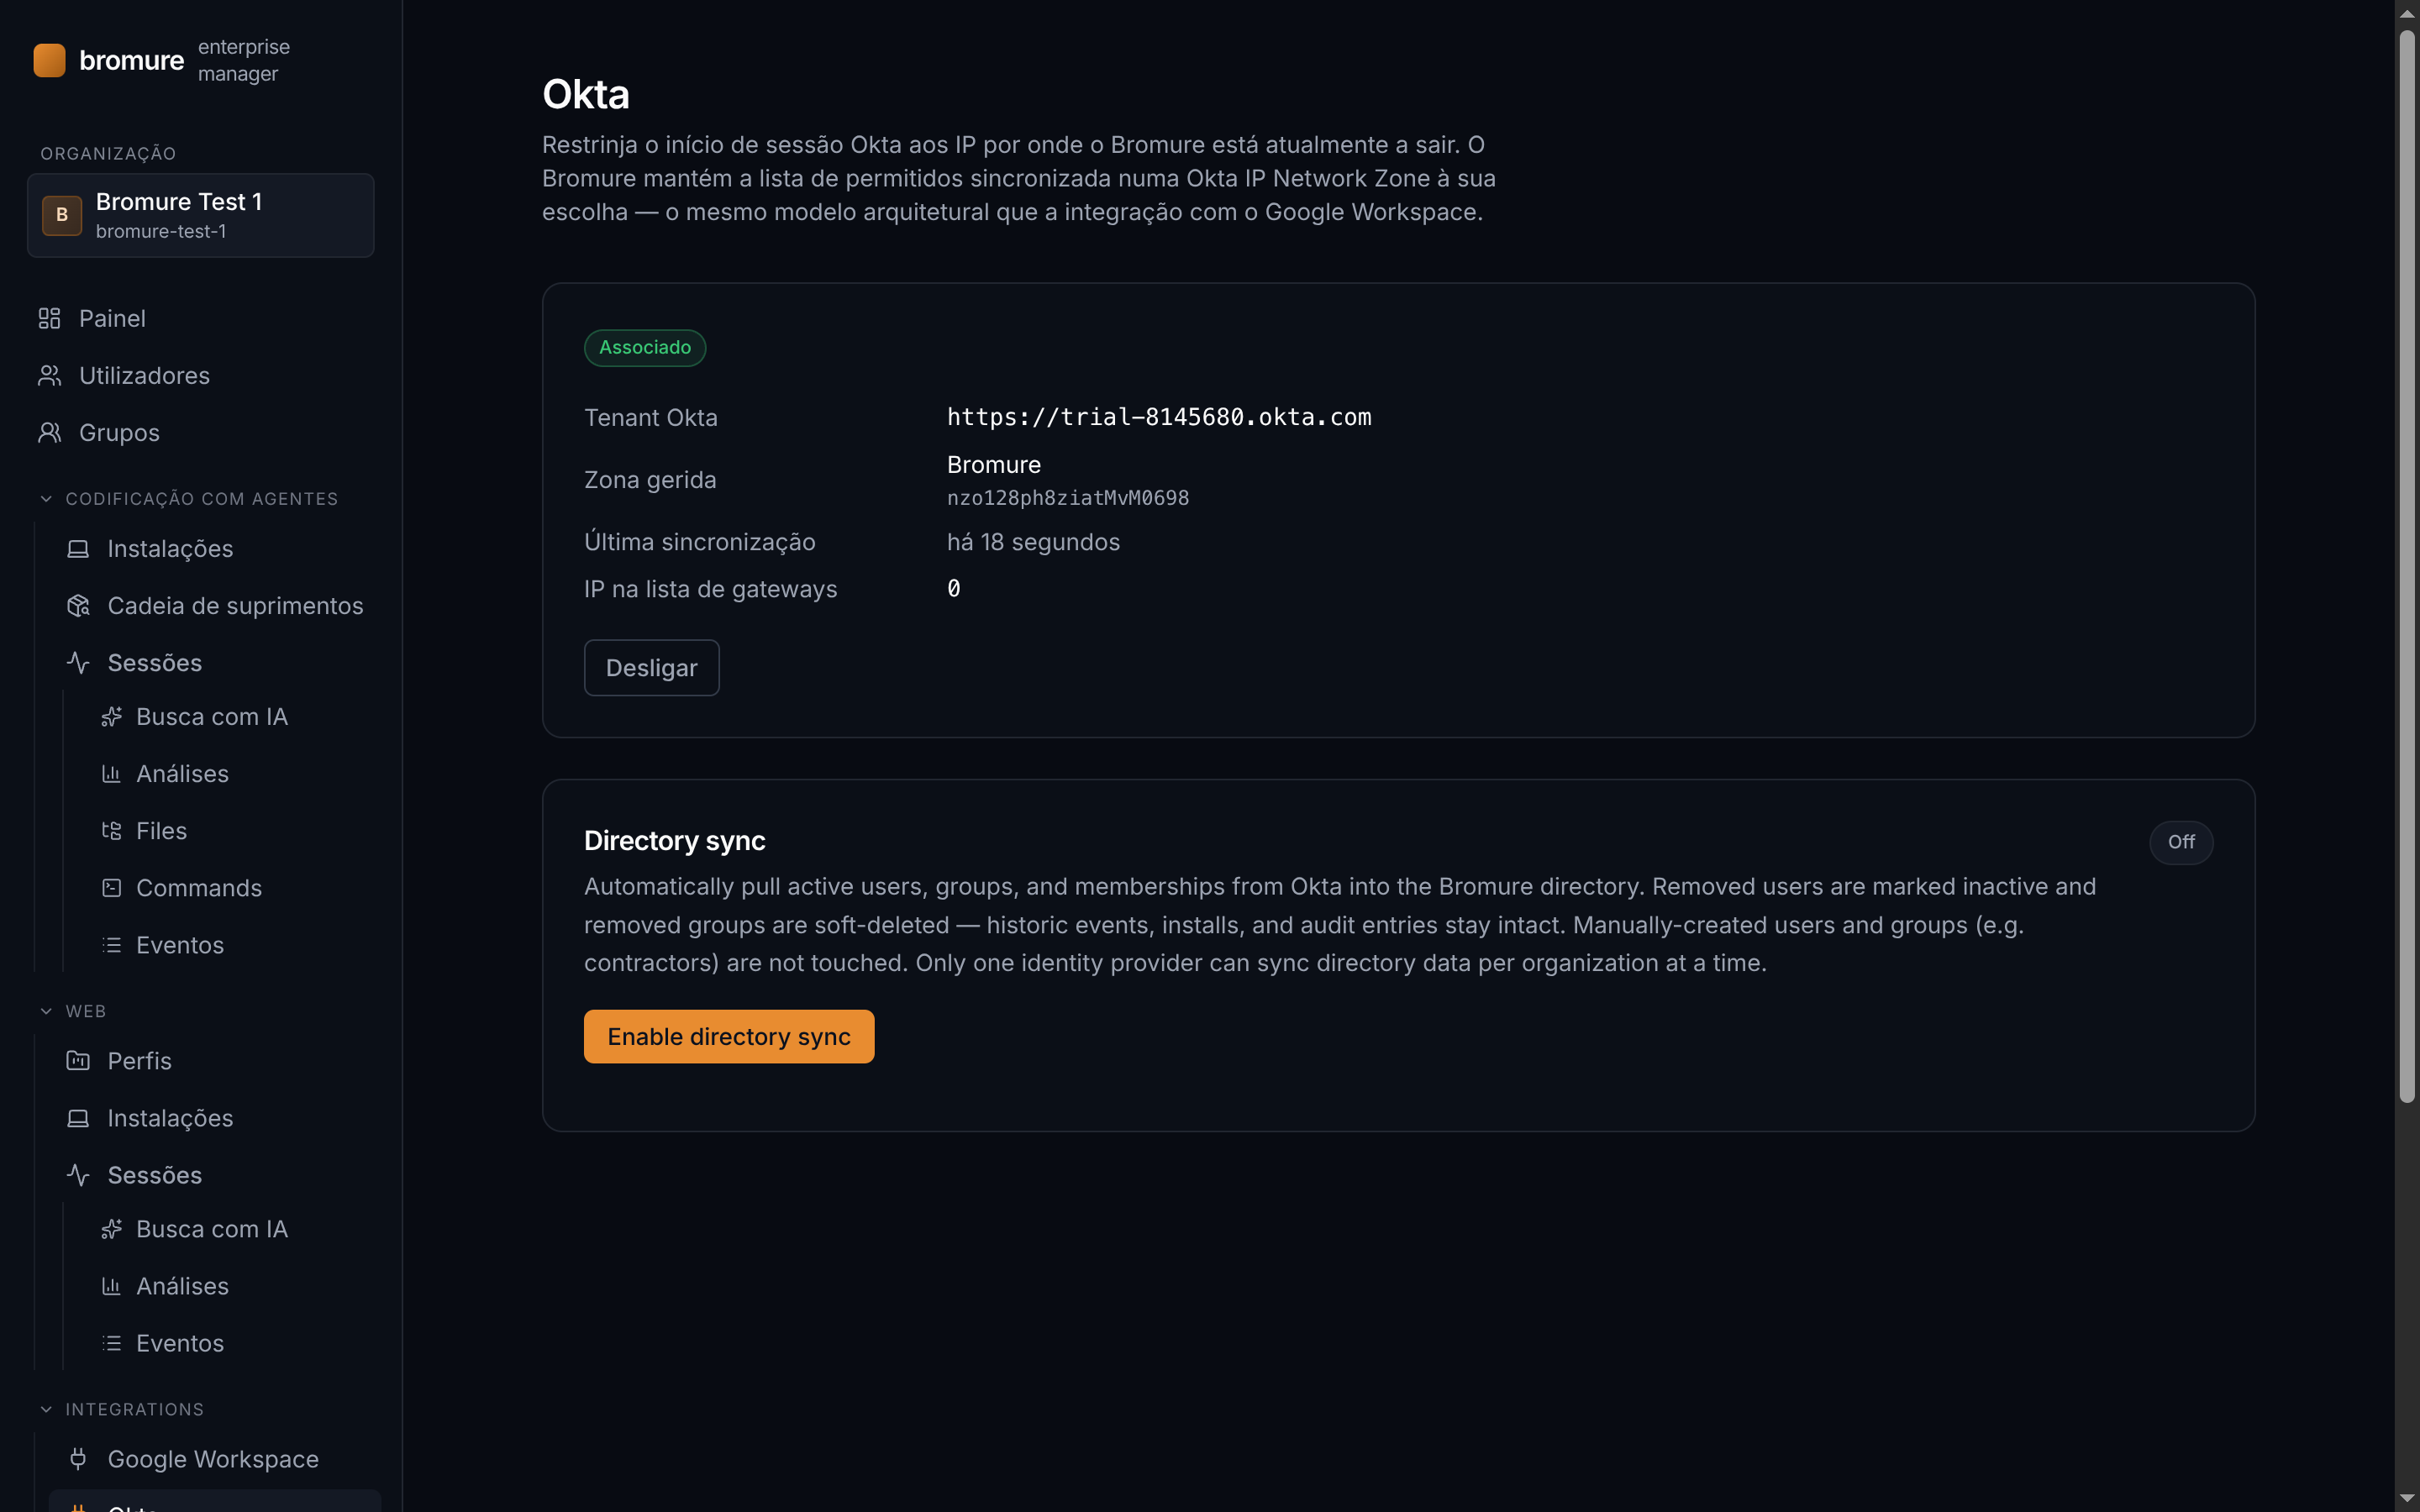Open Busca com IA under Web
Image resolution: width=2420 pixels, height=1512 pixels.
coord(211,1229)
